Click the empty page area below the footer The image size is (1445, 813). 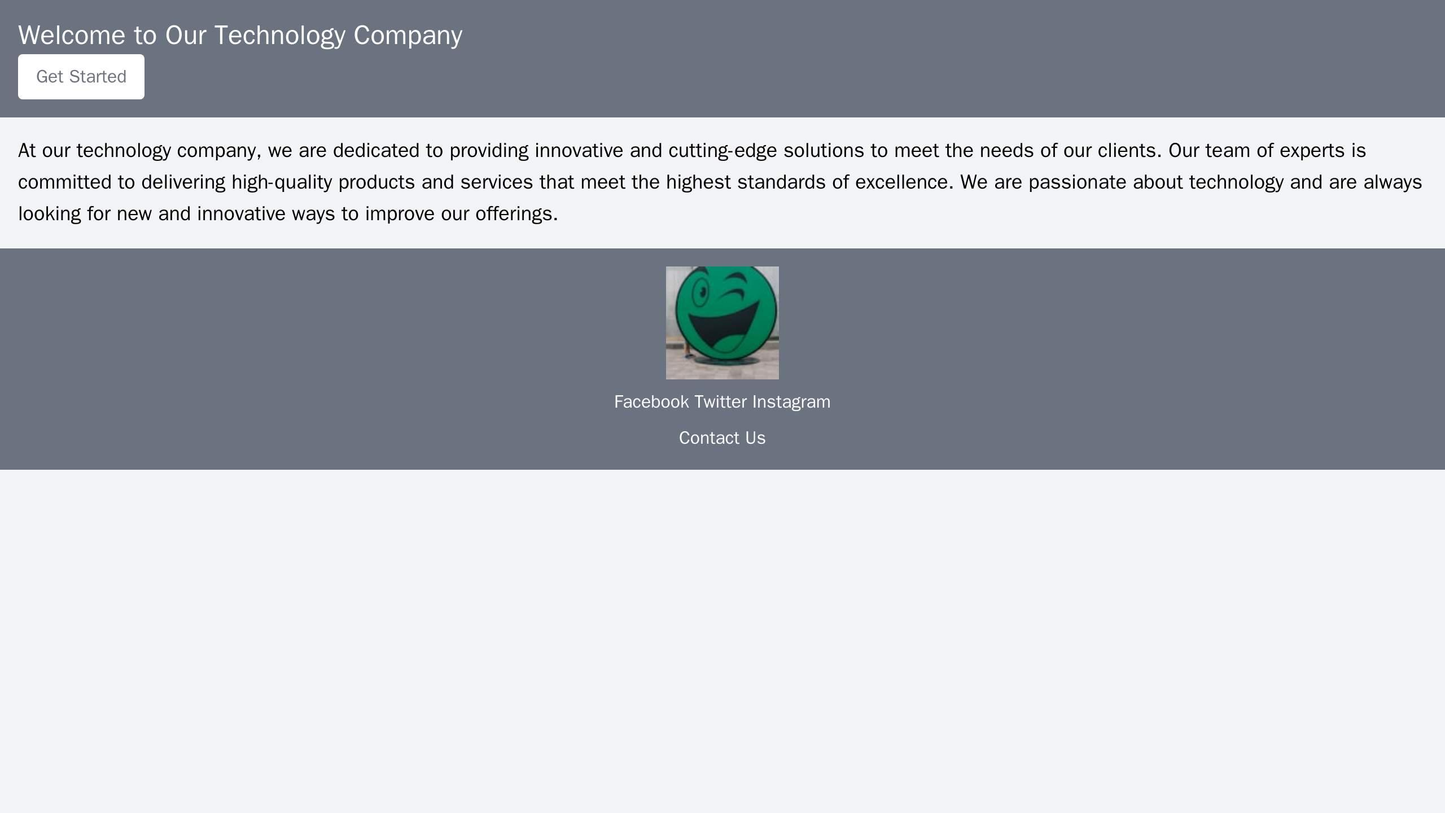(722, 640)
